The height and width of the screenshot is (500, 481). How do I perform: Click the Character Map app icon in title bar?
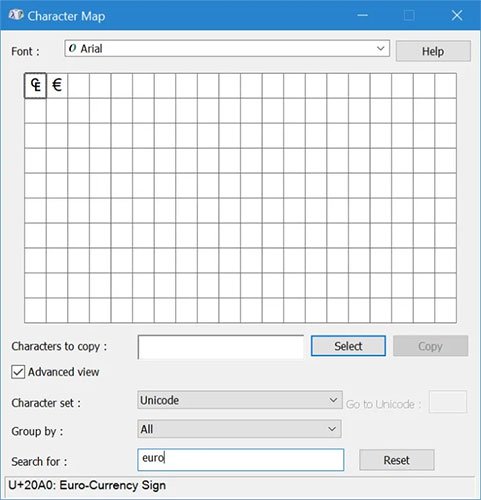(x=16, y=15)
